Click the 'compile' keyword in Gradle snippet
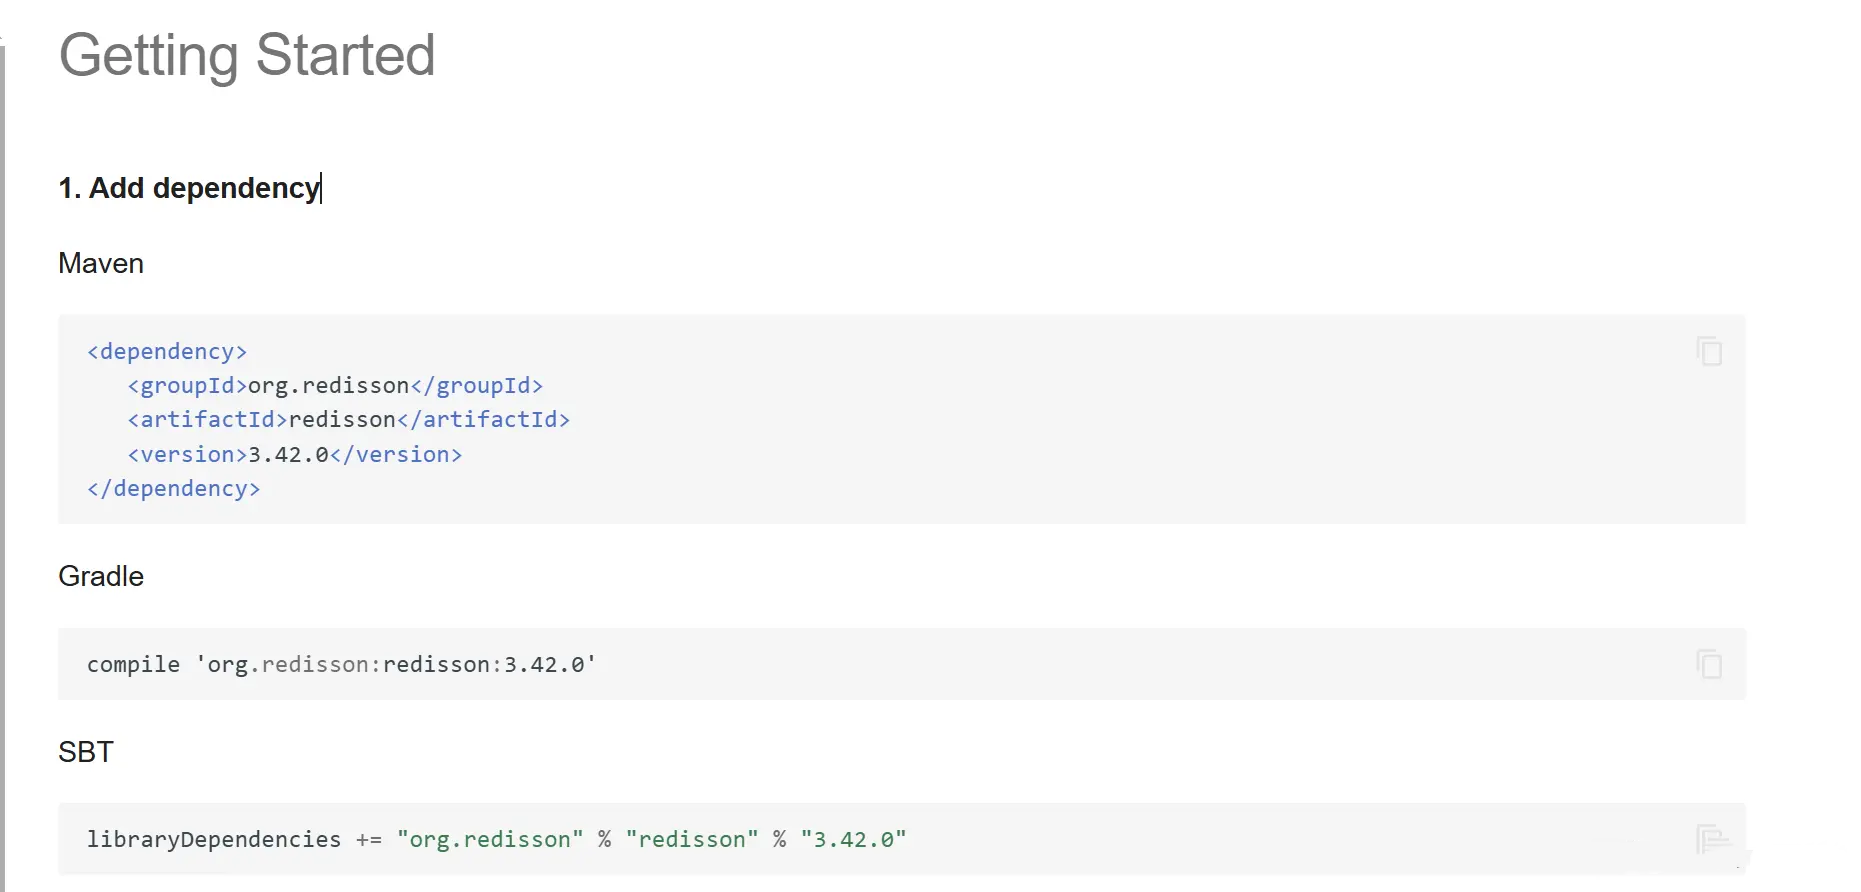This screenshot has width=1861, height=892. pyautogui.click(x=133, y=665)
